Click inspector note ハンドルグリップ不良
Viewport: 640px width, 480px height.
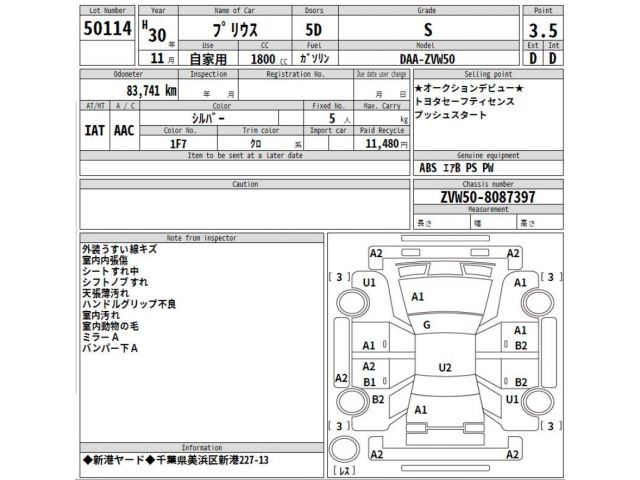click(x=129, y=304)
